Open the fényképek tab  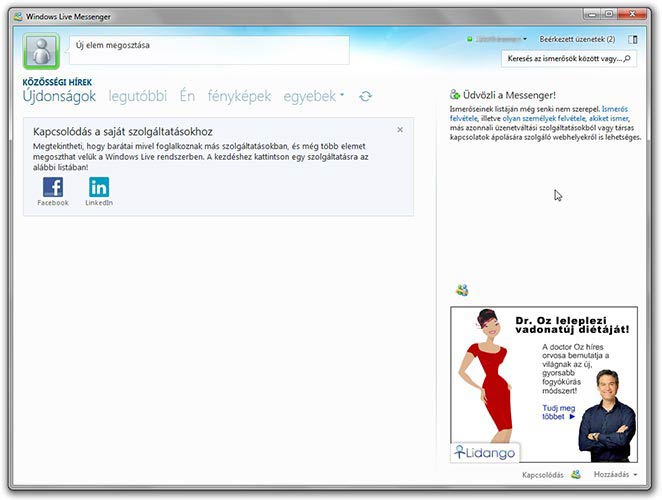click(x=239, y=96)
